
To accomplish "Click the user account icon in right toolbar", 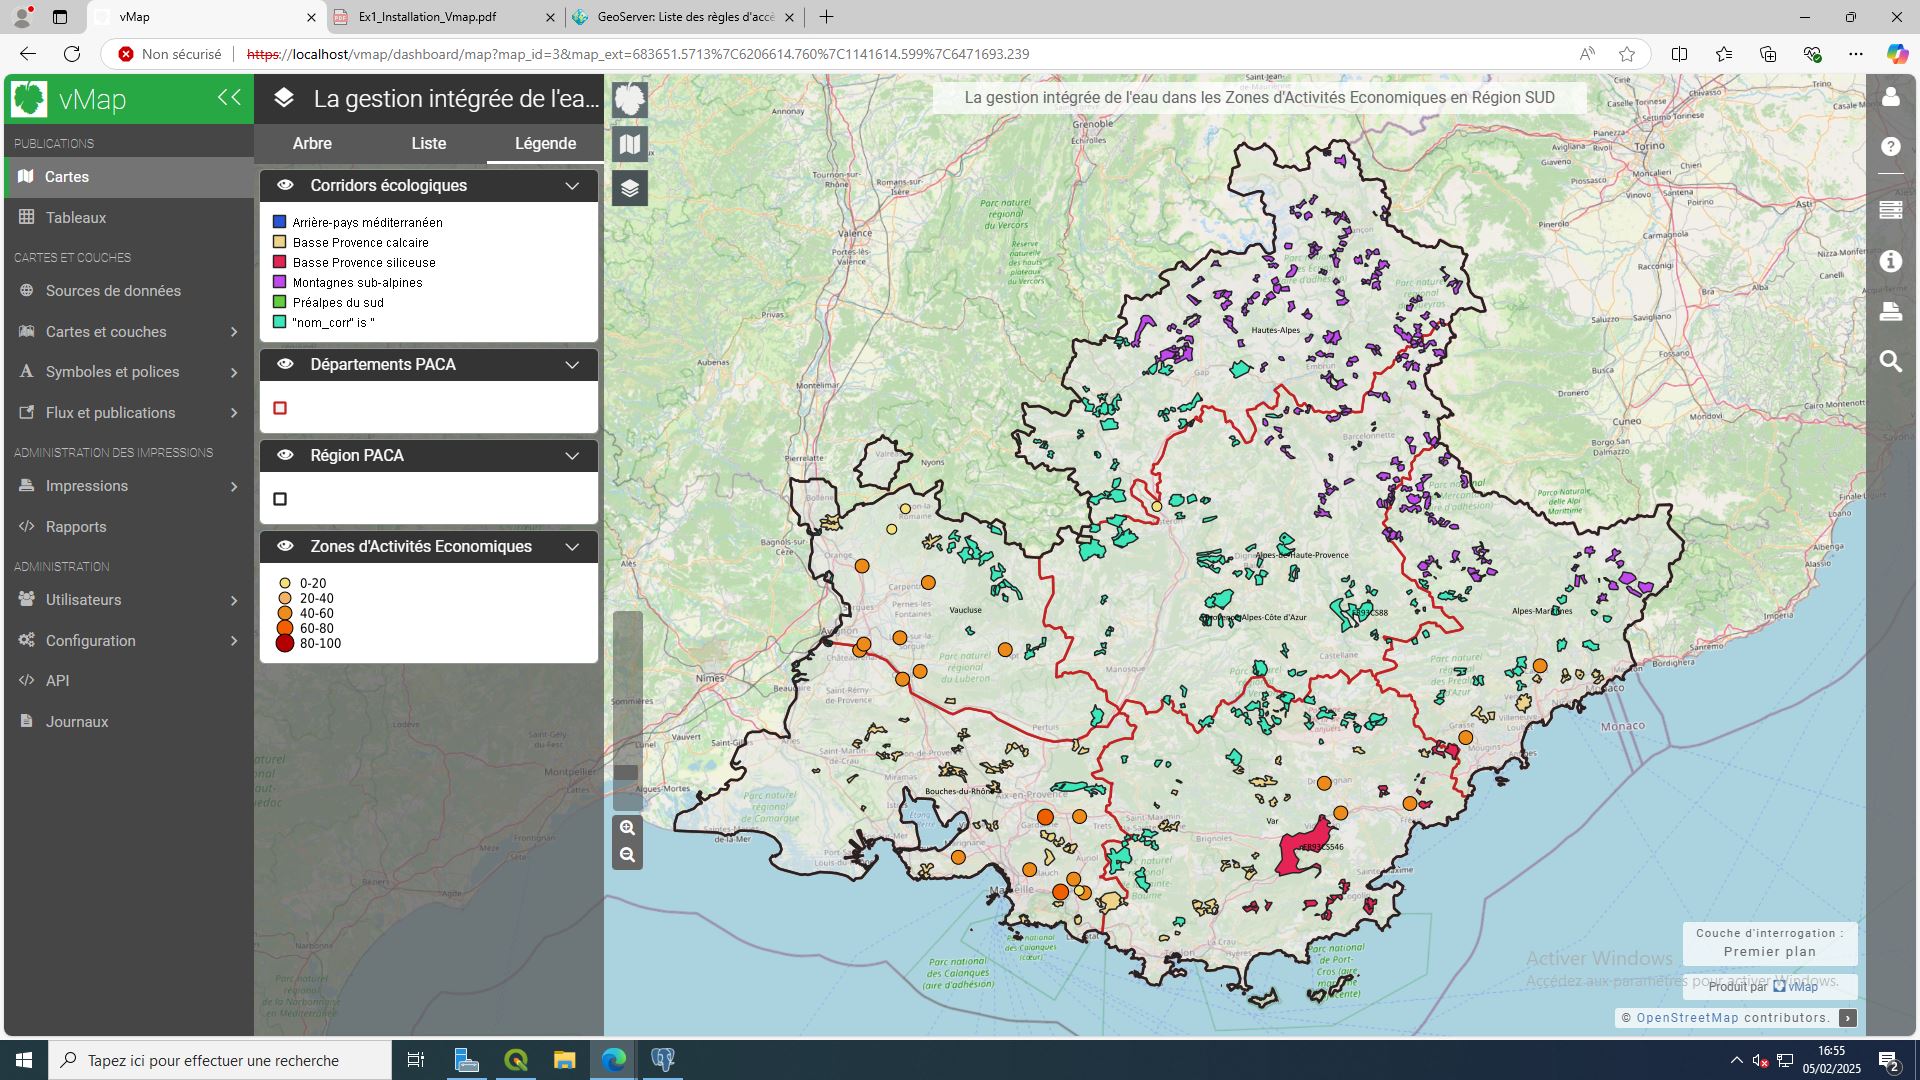I will pyautogui.click(x=1890, y=97).
